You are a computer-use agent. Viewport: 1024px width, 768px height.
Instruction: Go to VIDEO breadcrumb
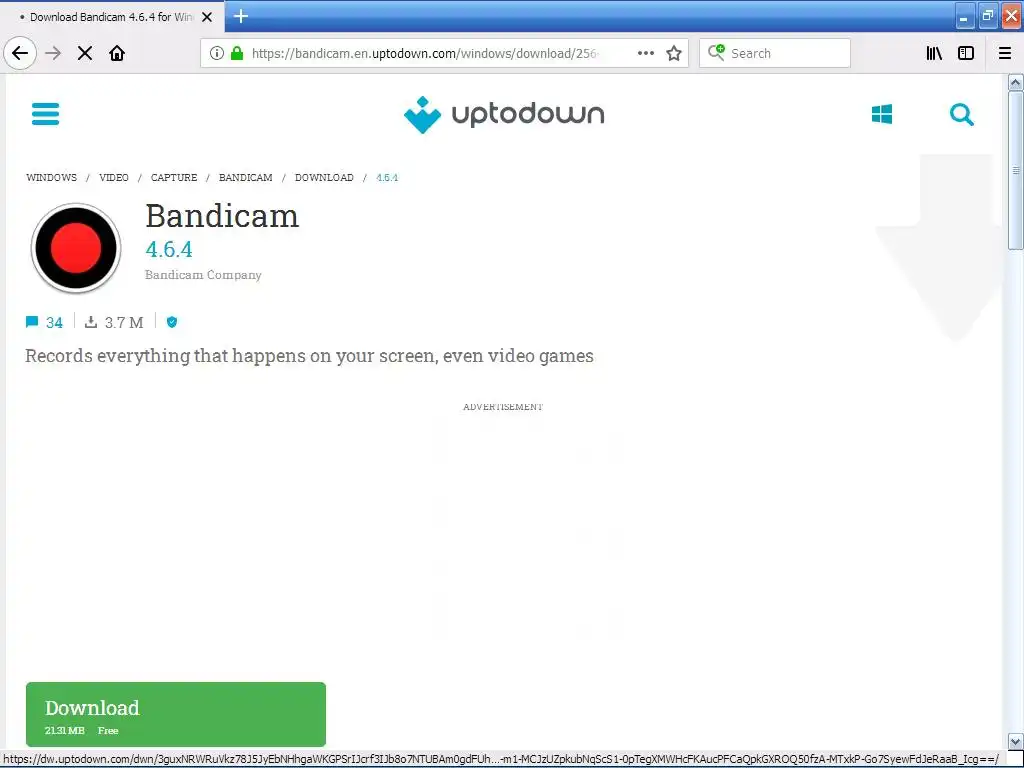(114, 178)
